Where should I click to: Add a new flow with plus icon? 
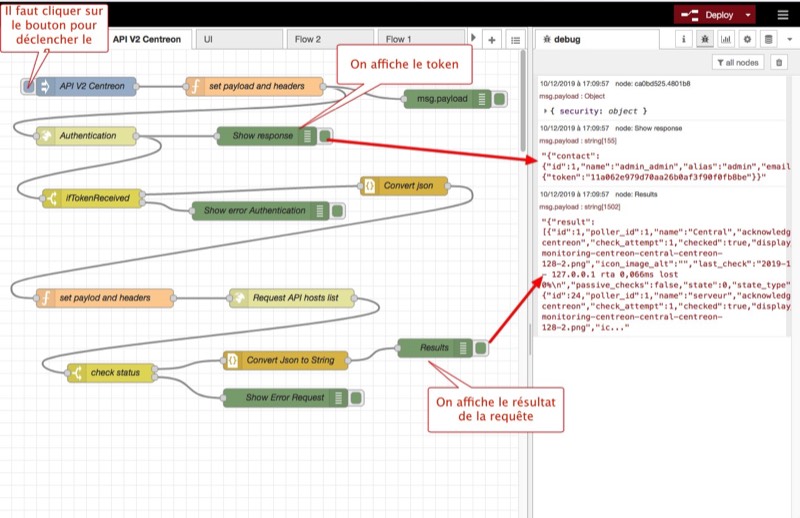click(491, 39)
